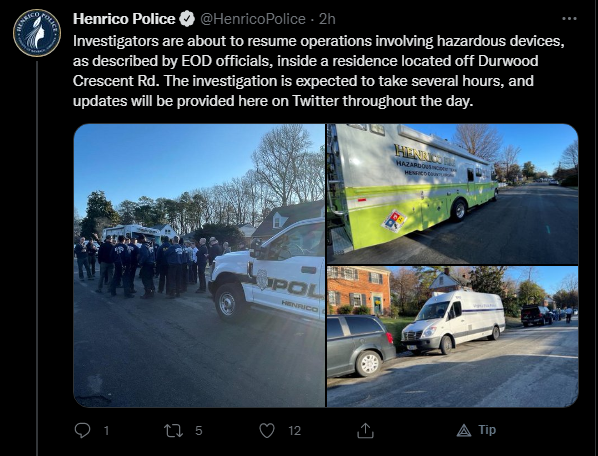The image size is (598, 456).
Task: Click the verified checkmark badge
Action: (x=187, y=19)
